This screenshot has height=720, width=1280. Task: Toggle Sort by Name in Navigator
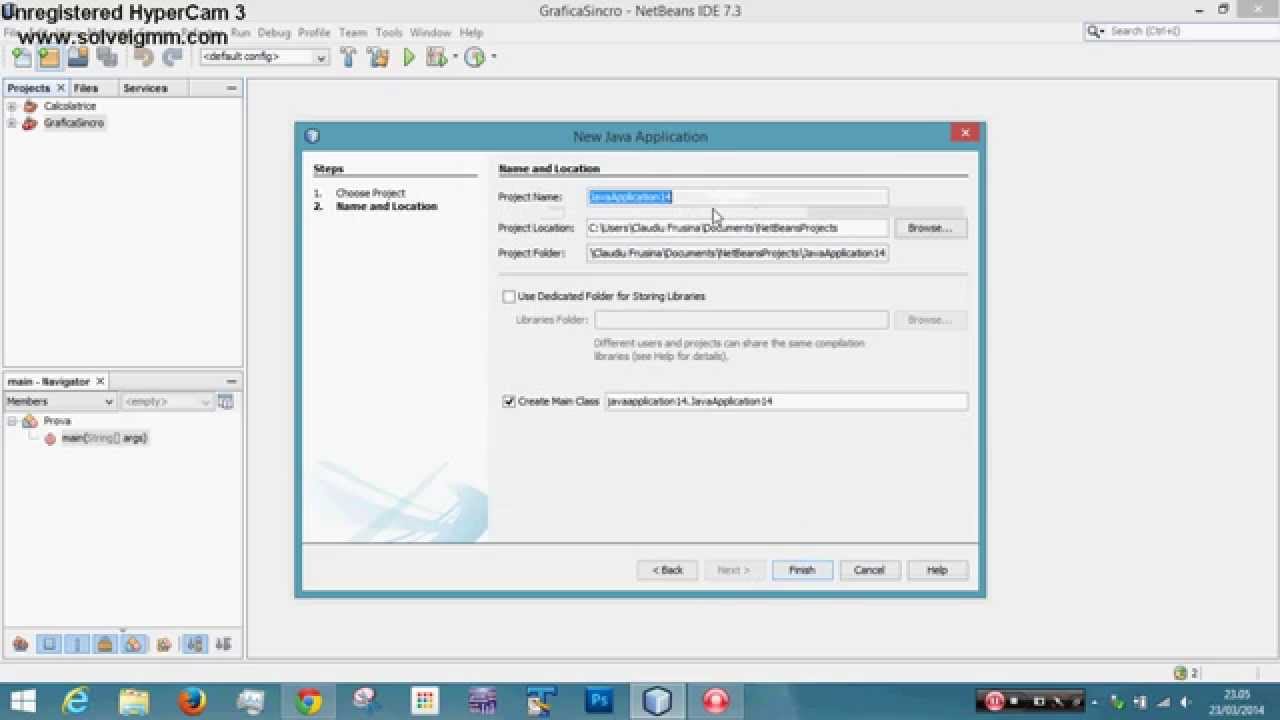coord(195,644)
